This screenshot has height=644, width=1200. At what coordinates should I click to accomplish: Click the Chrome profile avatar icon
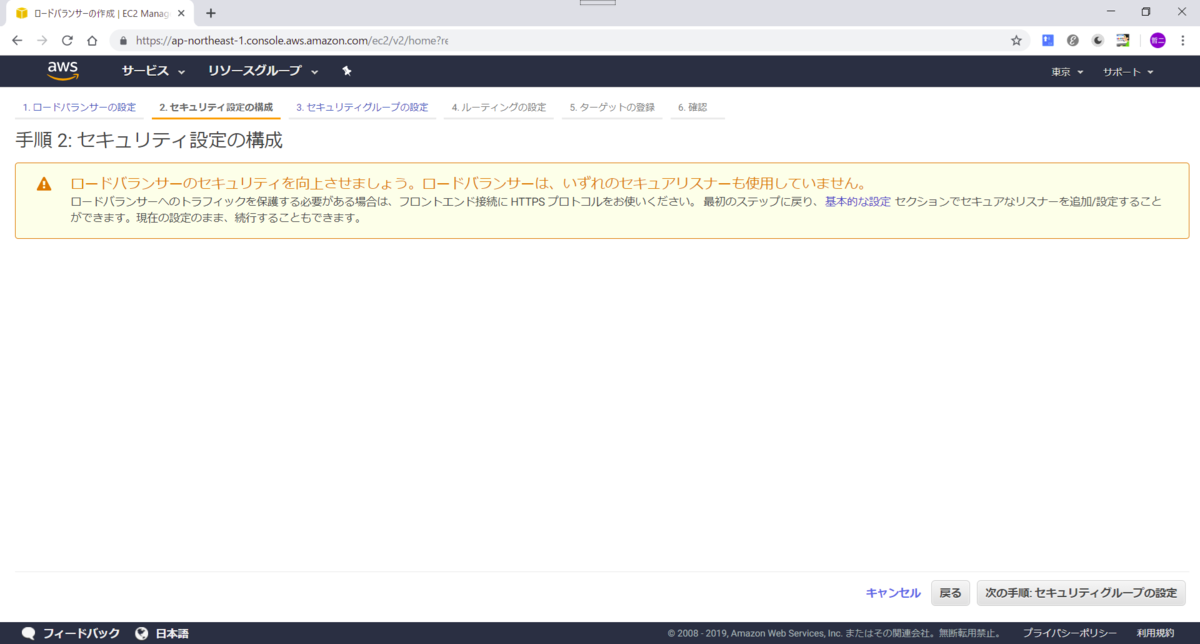click(1157, 40)
